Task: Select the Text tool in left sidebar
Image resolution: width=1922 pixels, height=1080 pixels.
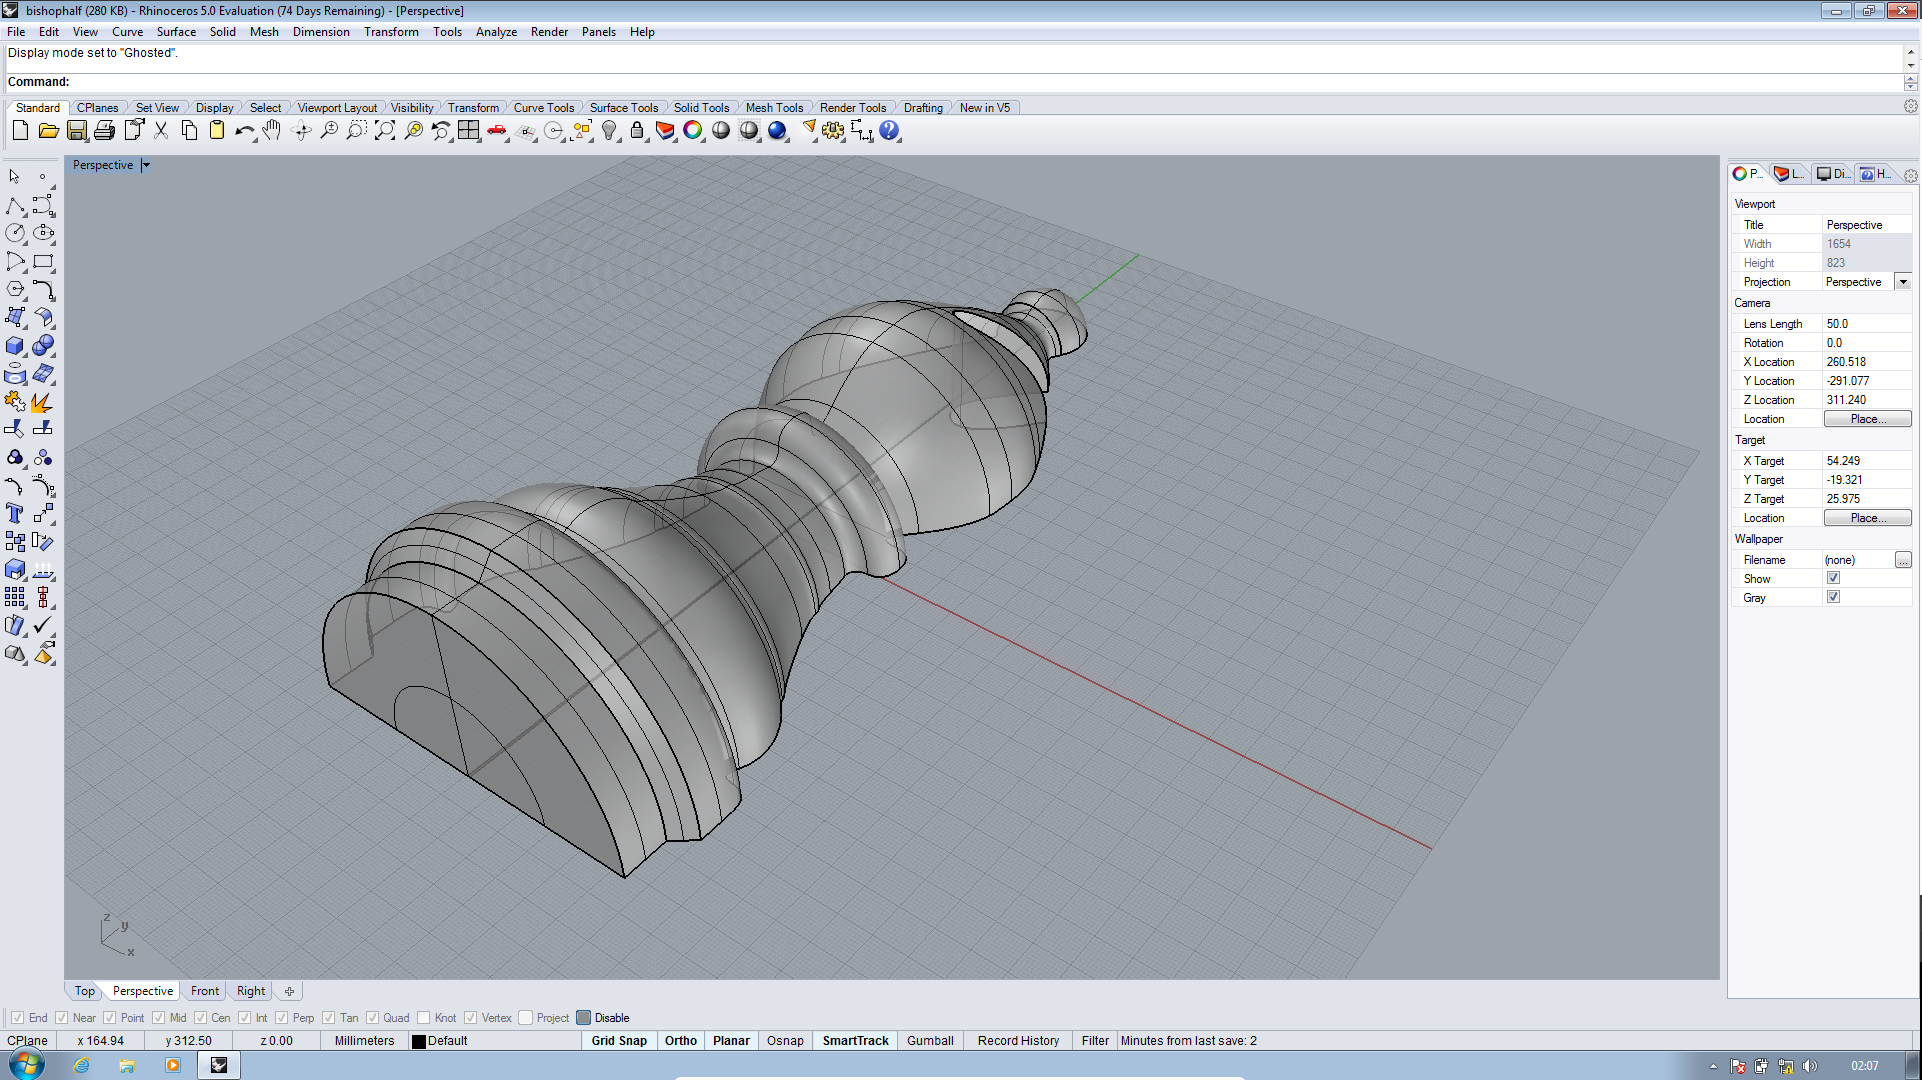Action: tap(15, 514)
